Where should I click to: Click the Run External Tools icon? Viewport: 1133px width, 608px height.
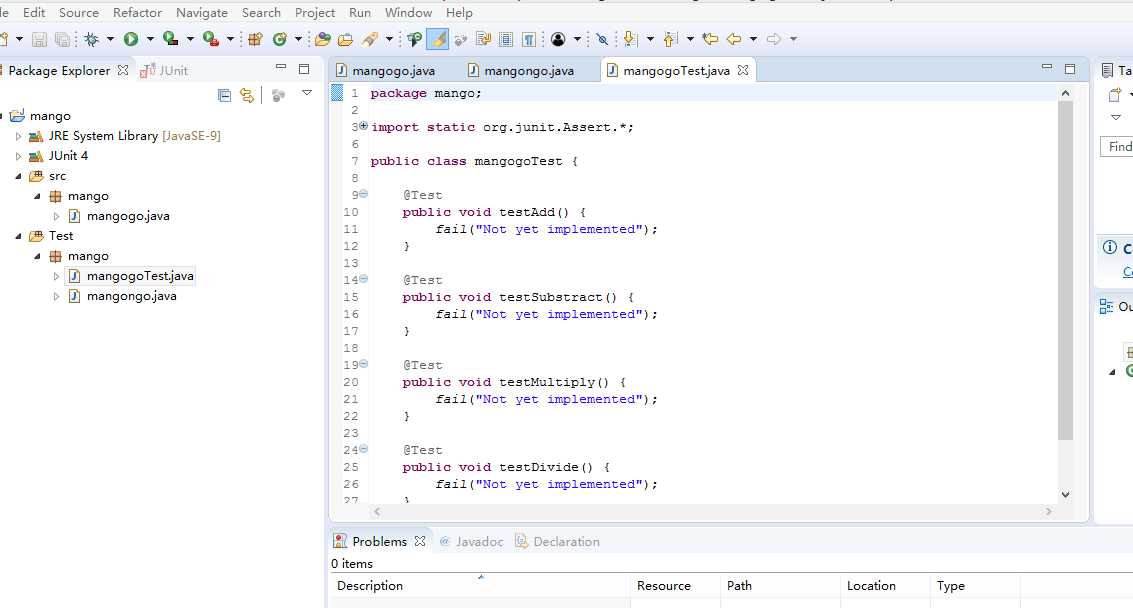(x=210, y=39)
